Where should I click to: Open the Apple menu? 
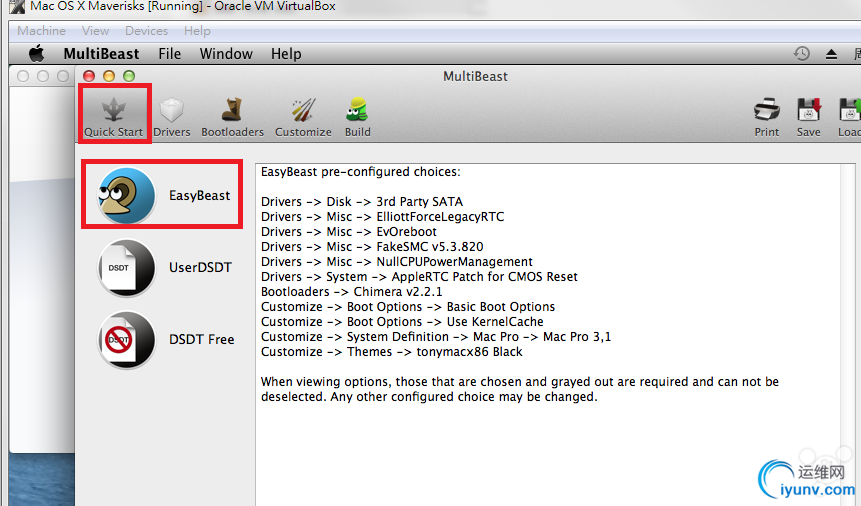click(x=36, y=54)
